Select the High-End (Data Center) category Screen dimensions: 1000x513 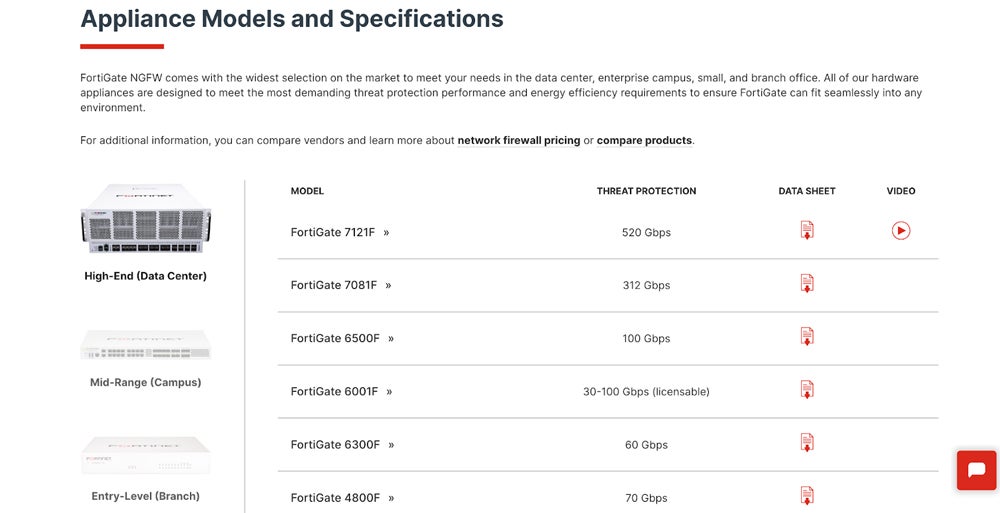click(145, 276)
